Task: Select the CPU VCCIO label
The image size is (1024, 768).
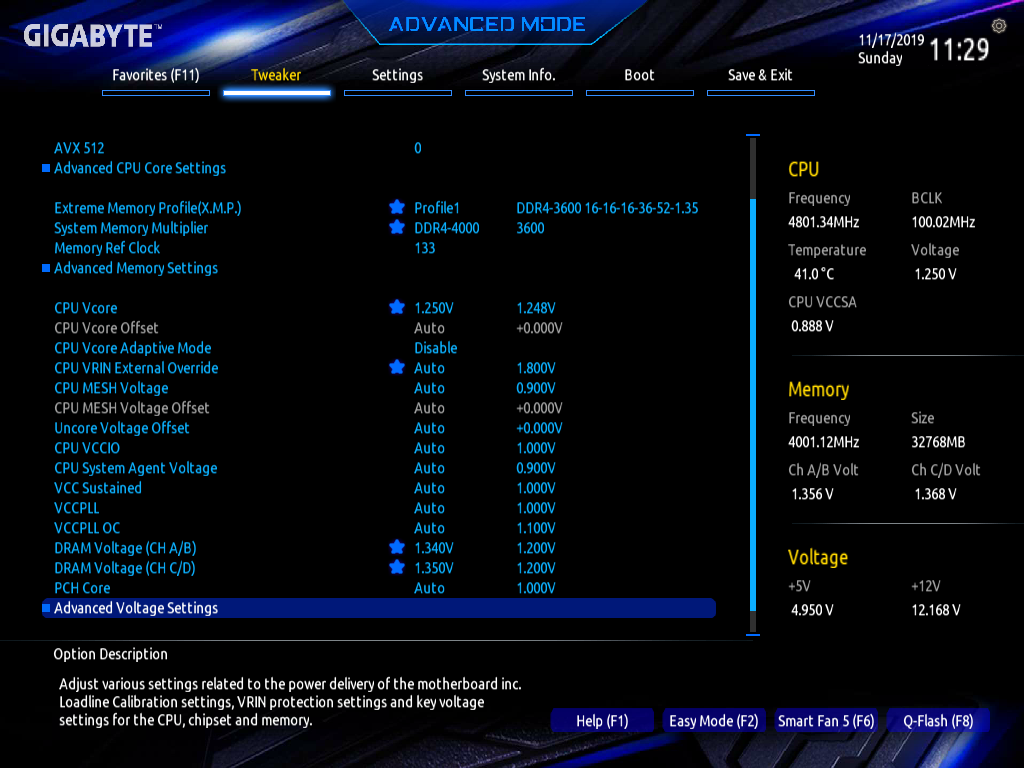Action: pyautogui.click(x=87, y=448)
